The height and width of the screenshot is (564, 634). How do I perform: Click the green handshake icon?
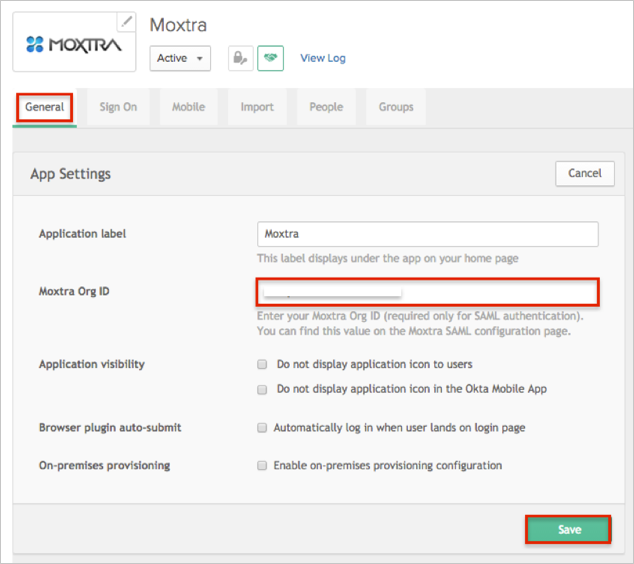270,58
